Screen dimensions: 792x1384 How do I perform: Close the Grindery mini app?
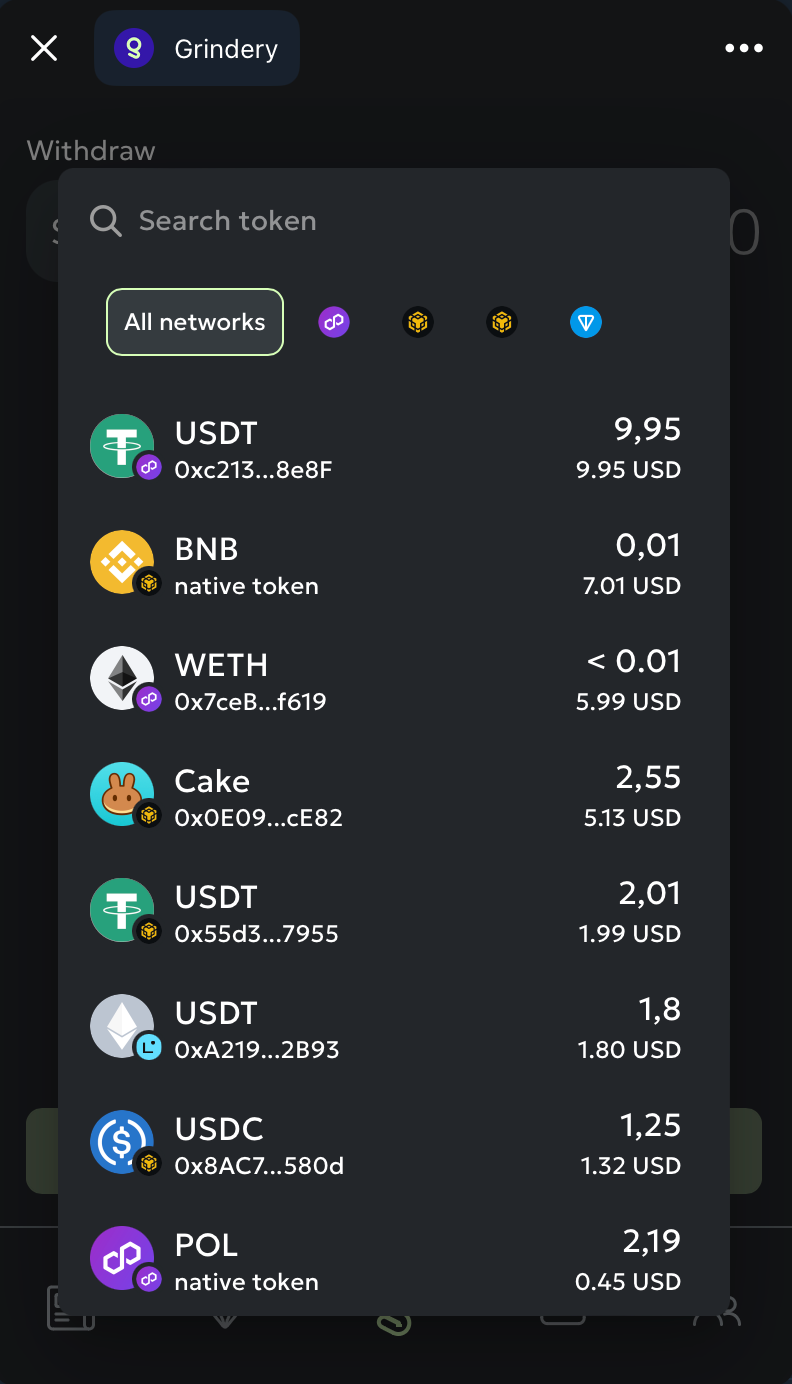(44, 48)
